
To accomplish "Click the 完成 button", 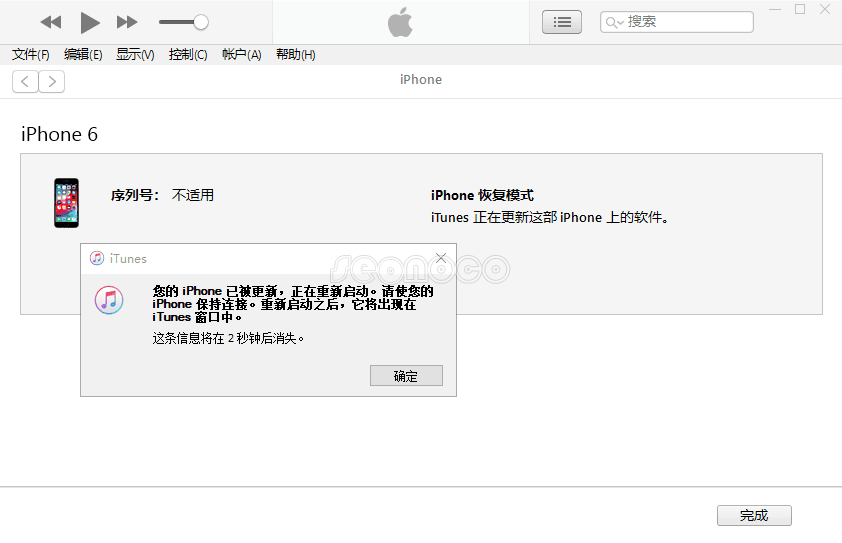I will [x=754, y=516].
